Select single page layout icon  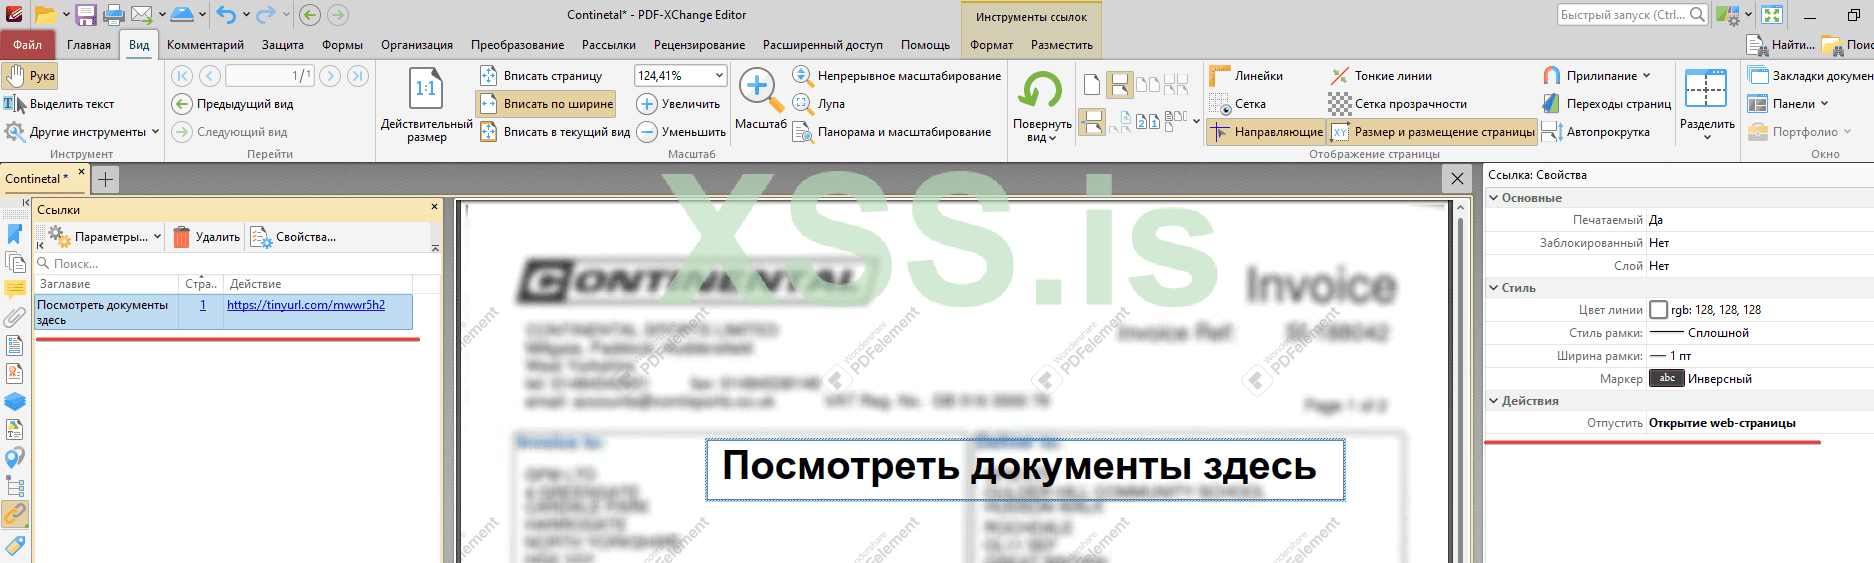point(1092,84)
